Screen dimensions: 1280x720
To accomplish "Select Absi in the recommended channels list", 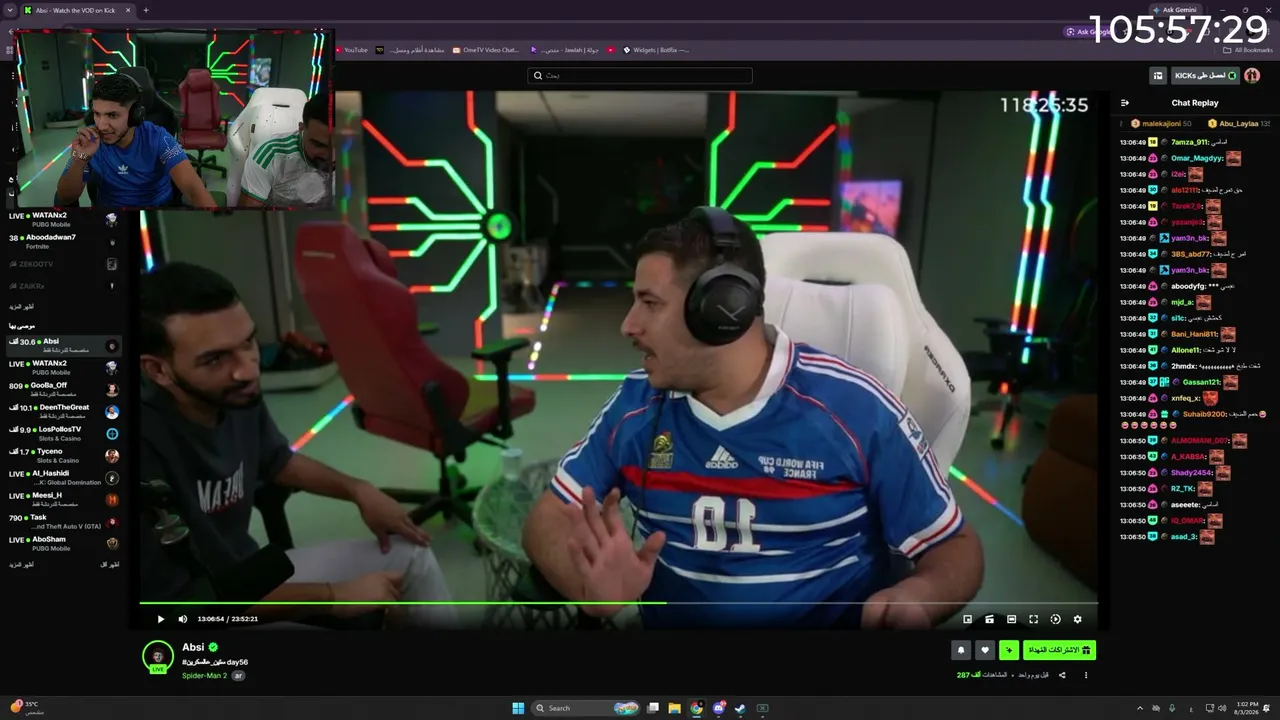I will coord(62,345).
